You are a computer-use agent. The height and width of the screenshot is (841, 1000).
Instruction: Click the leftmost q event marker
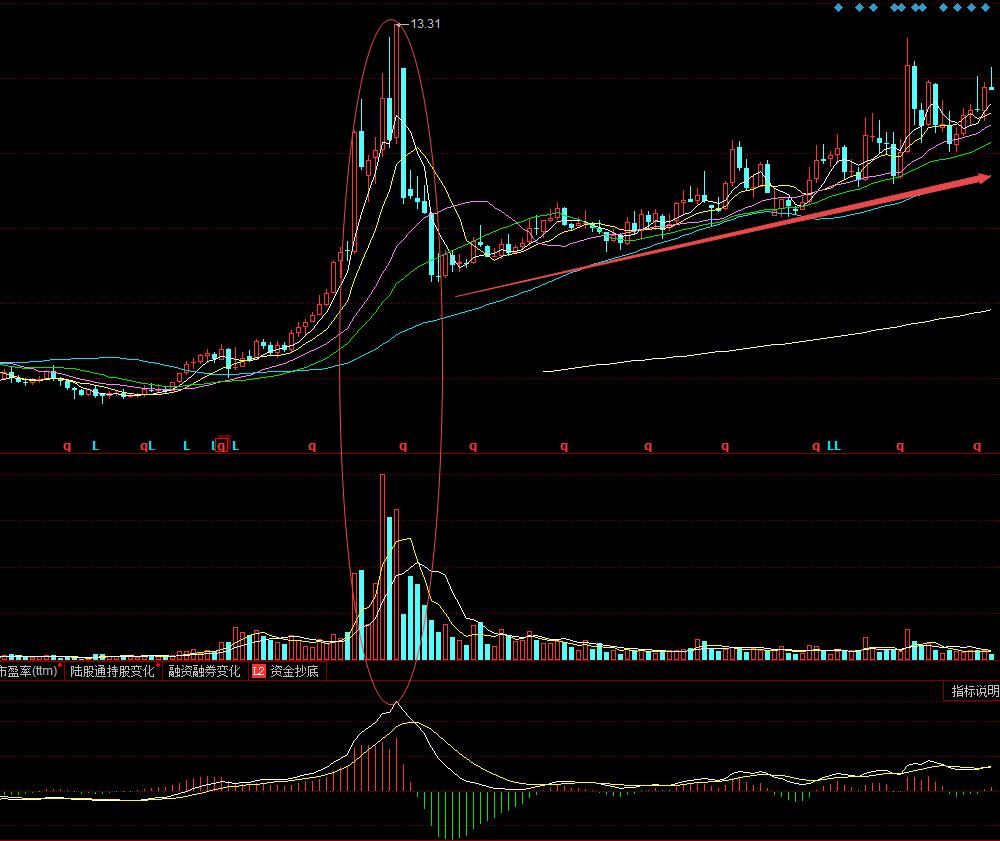pyautogui.click(x=67, y=446)
